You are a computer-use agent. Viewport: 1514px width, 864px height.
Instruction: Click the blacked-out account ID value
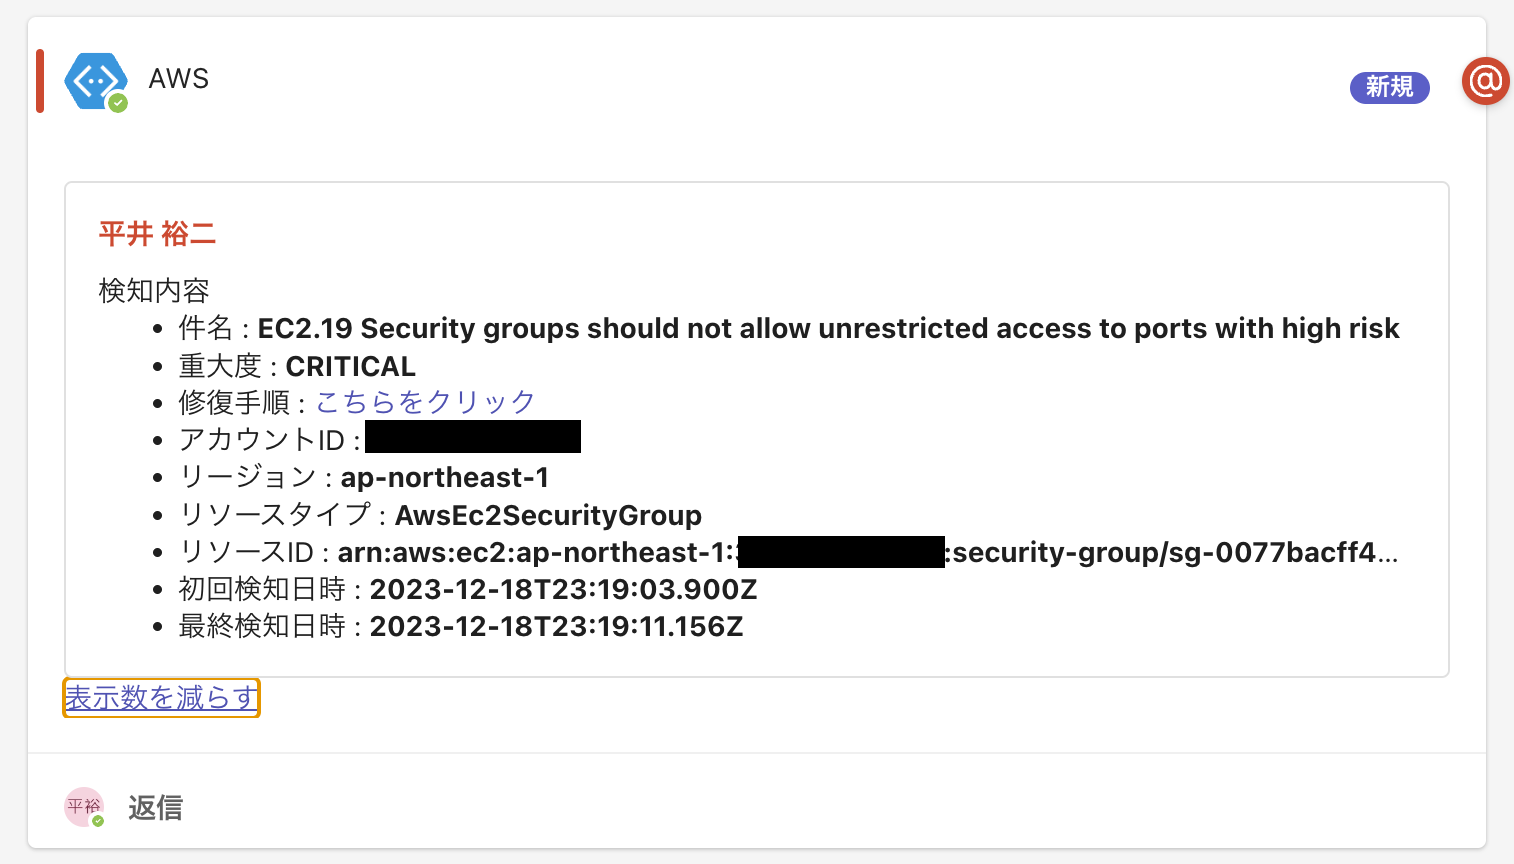point(473,438)
